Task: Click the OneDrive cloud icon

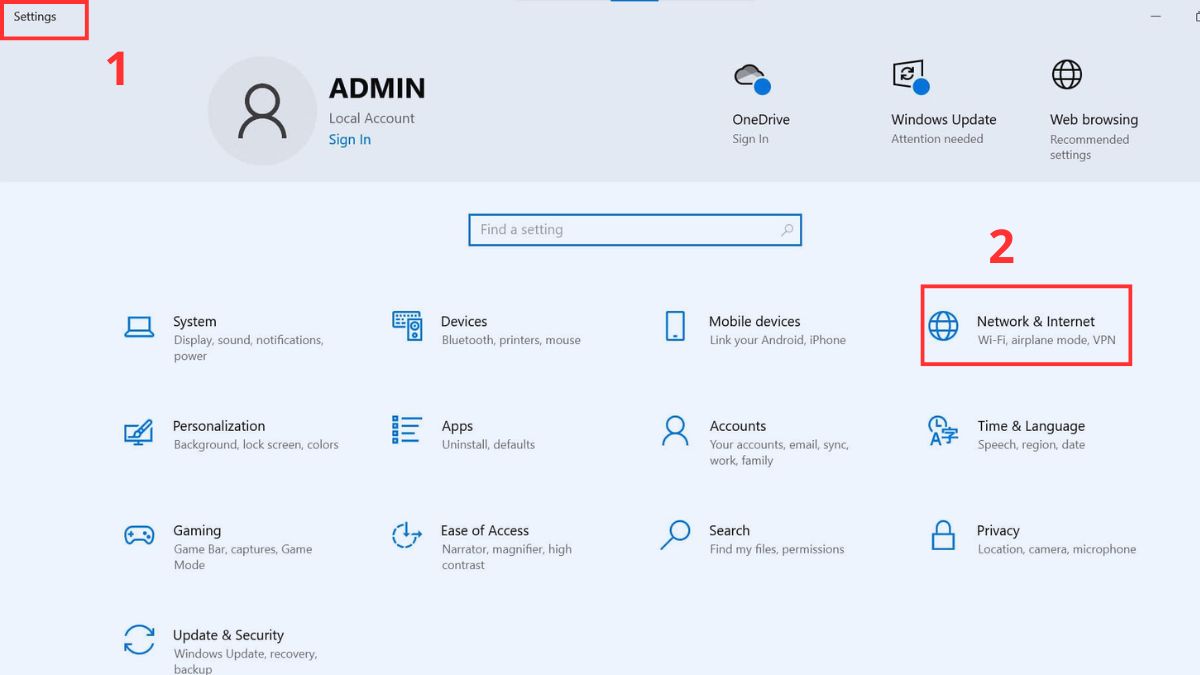Action: coord(753,77)
